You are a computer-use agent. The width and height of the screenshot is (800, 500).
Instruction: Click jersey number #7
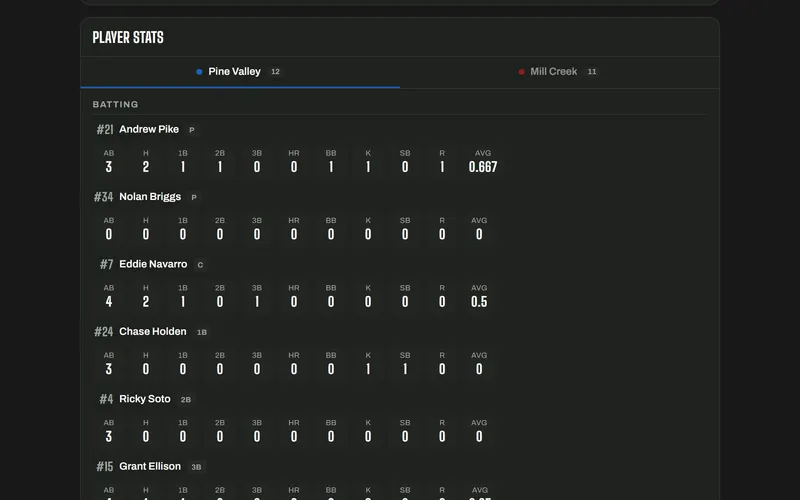(x=107, y=264)
